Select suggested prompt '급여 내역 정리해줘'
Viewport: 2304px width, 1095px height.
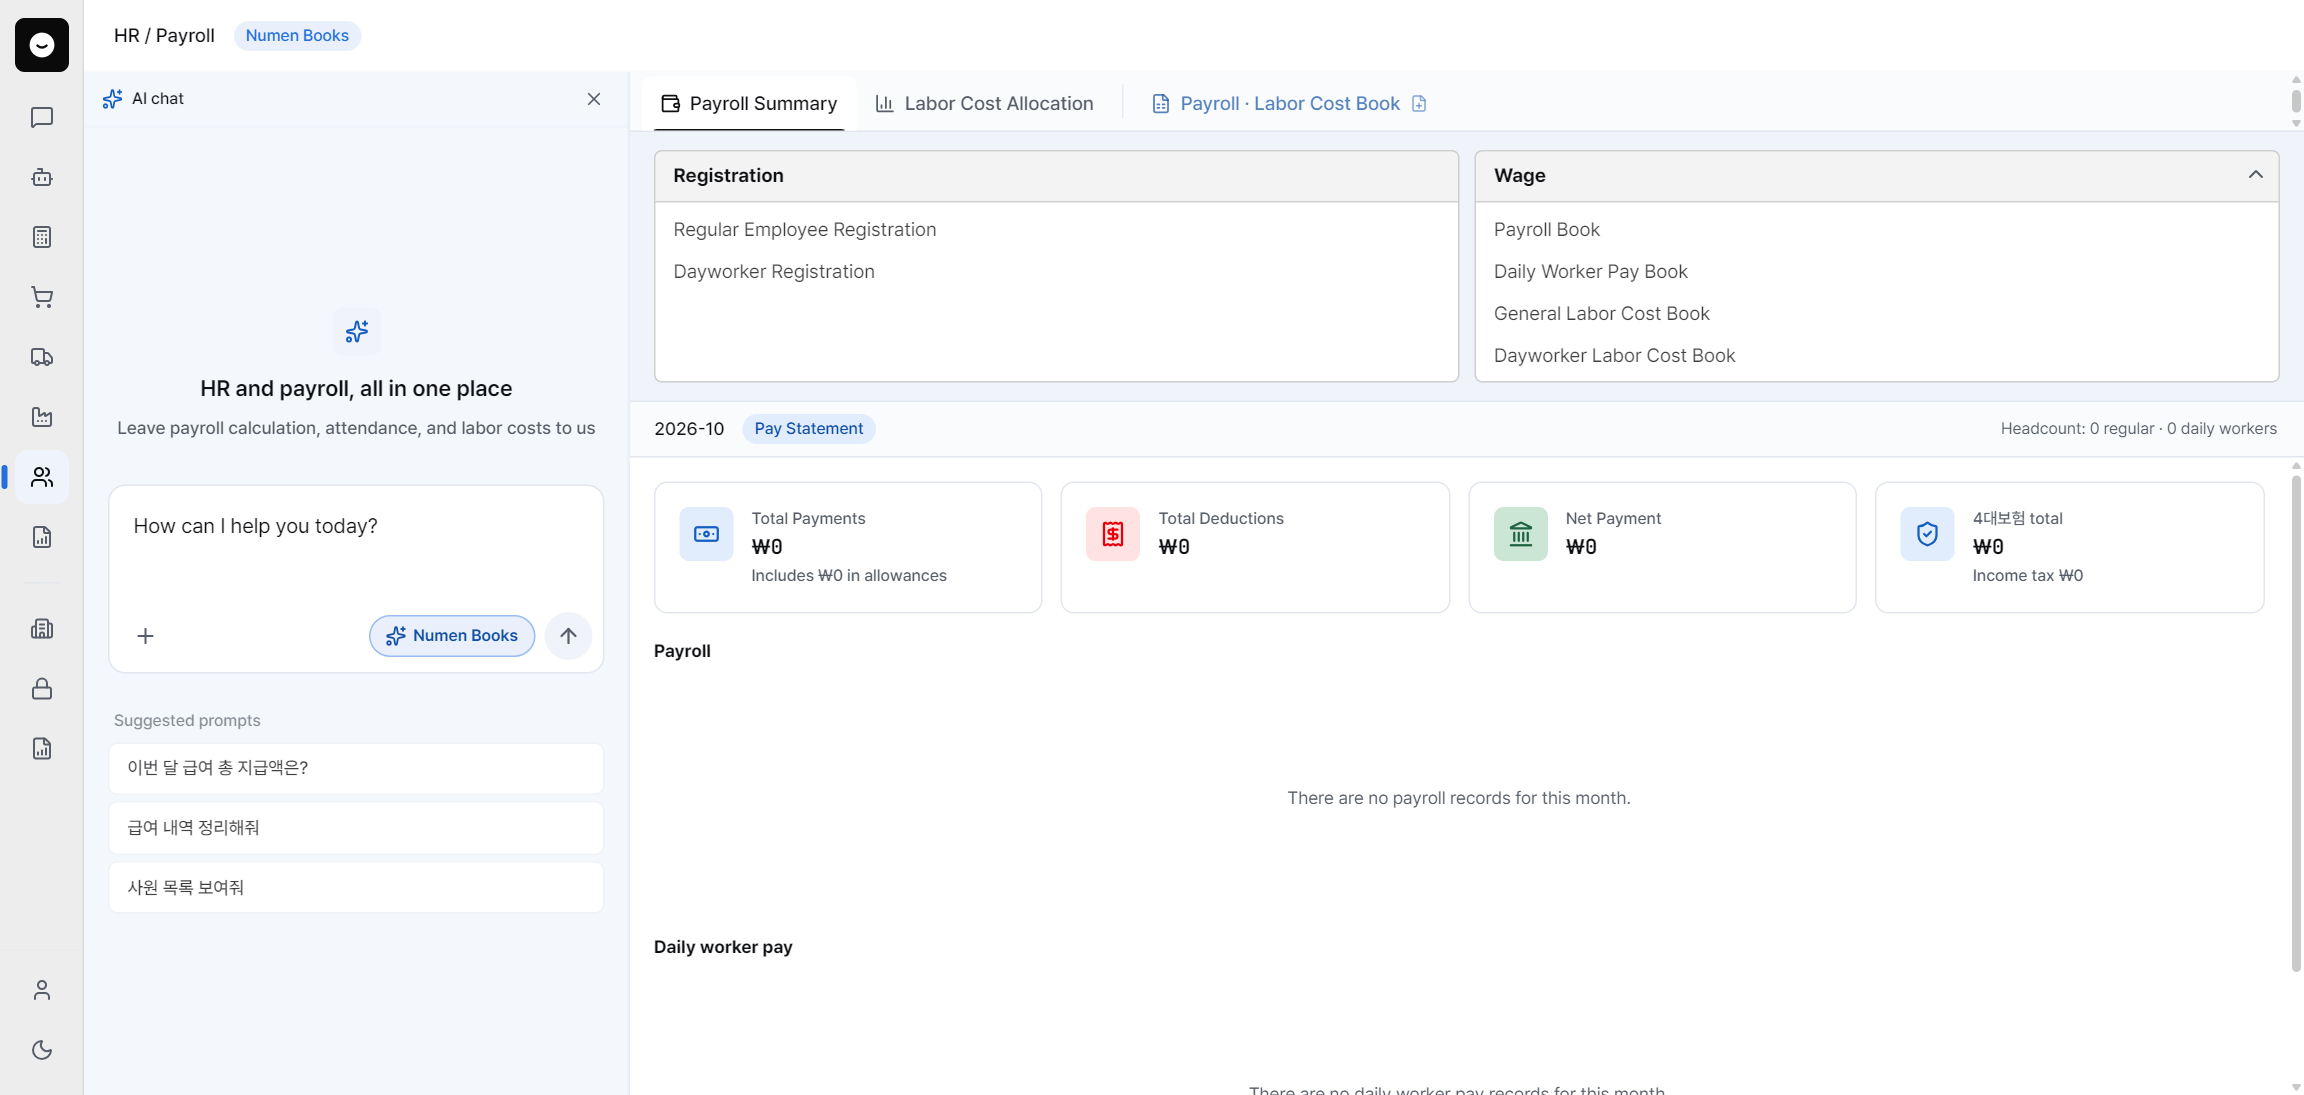356,828
